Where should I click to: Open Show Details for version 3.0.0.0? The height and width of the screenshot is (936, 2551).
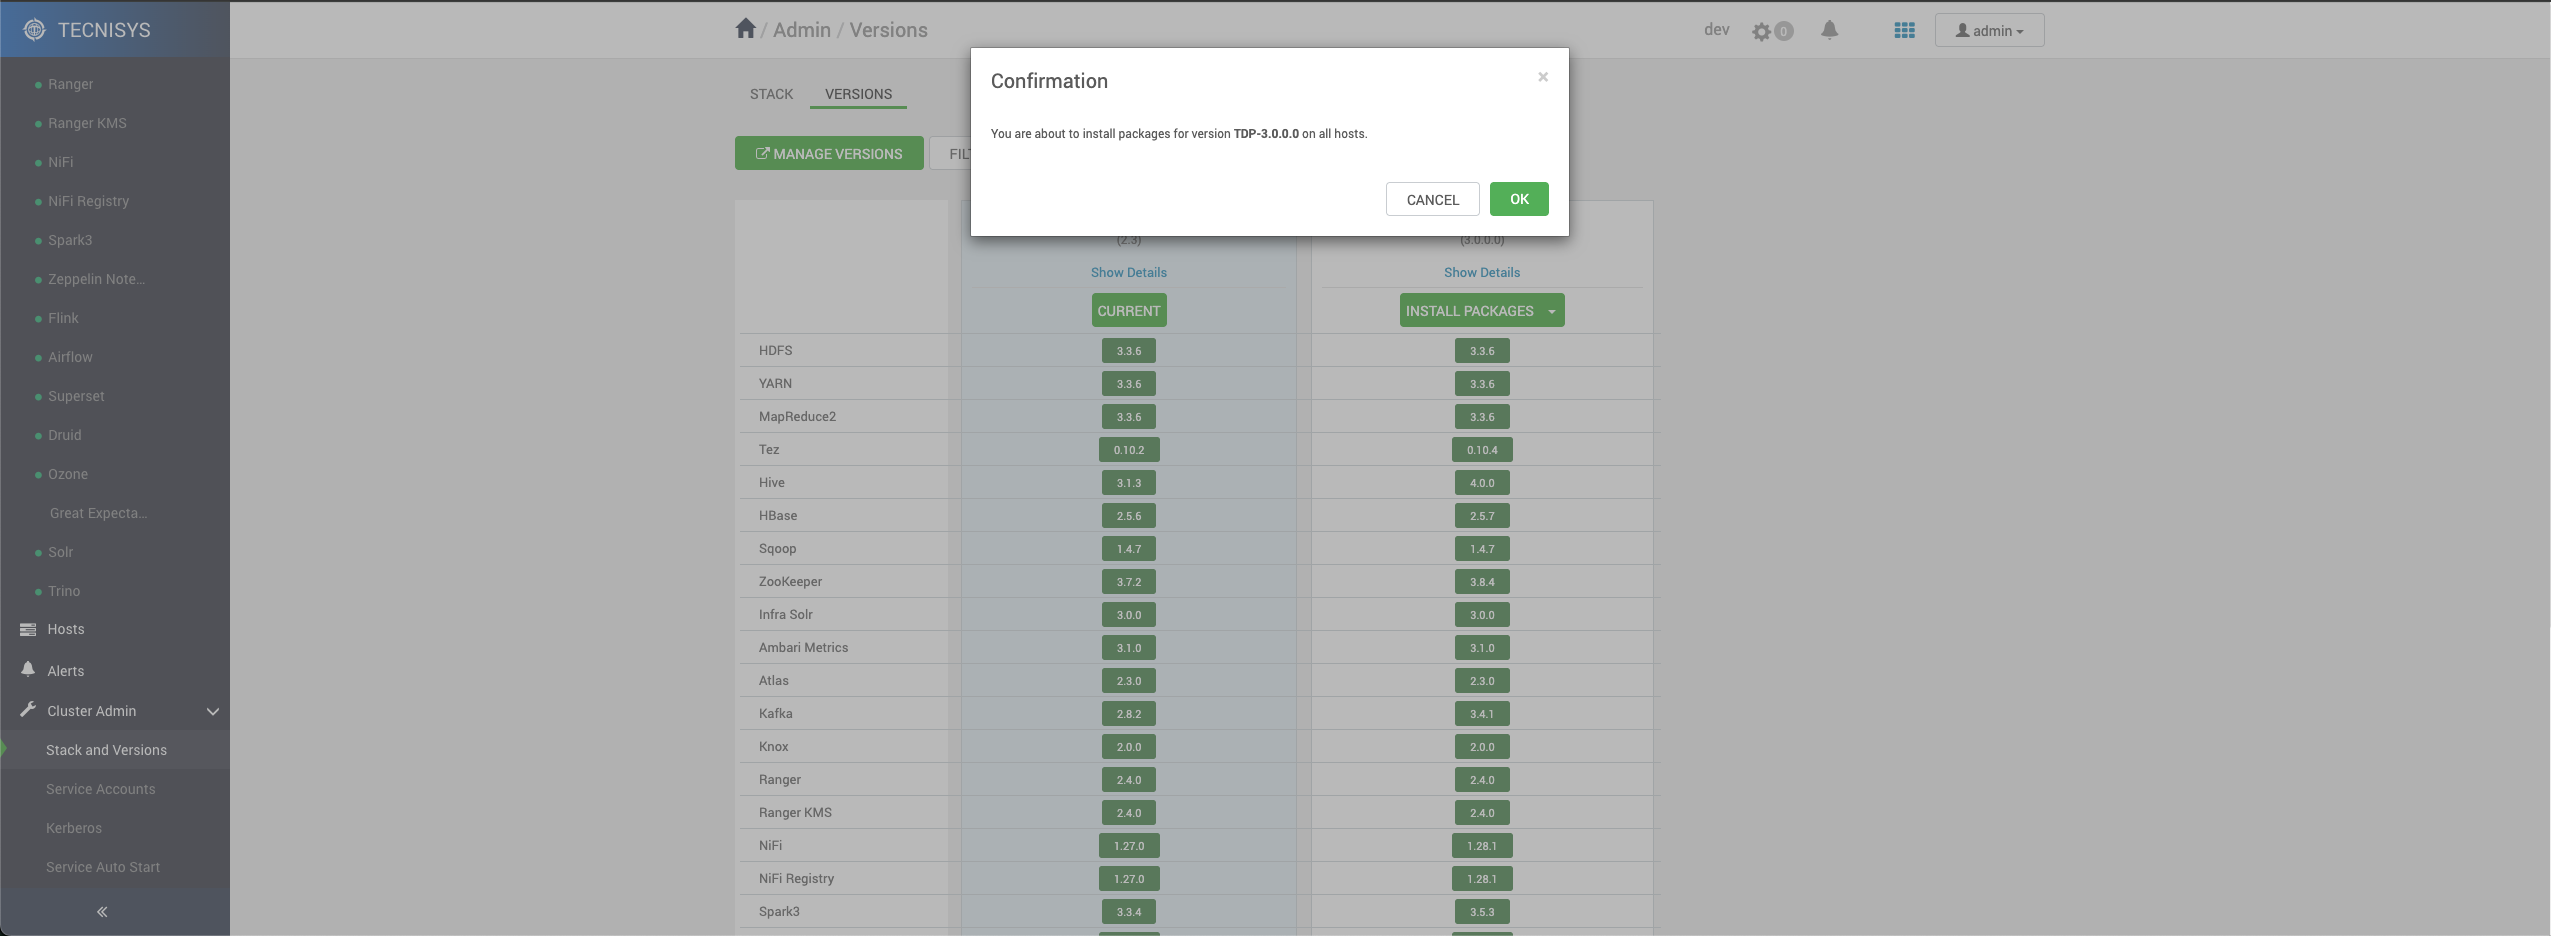[x=1481, y=273]
